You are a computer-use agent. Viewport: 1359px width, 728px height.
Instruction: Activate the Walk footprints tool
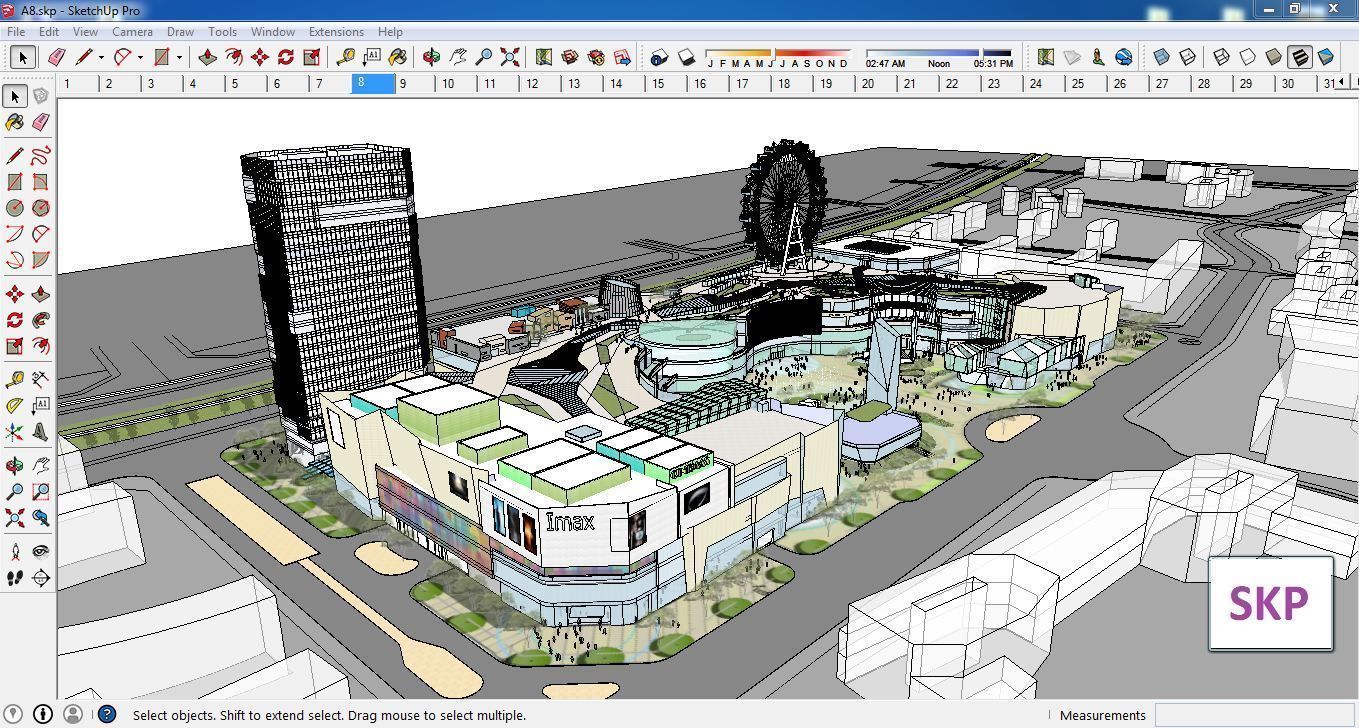(14, 577)
